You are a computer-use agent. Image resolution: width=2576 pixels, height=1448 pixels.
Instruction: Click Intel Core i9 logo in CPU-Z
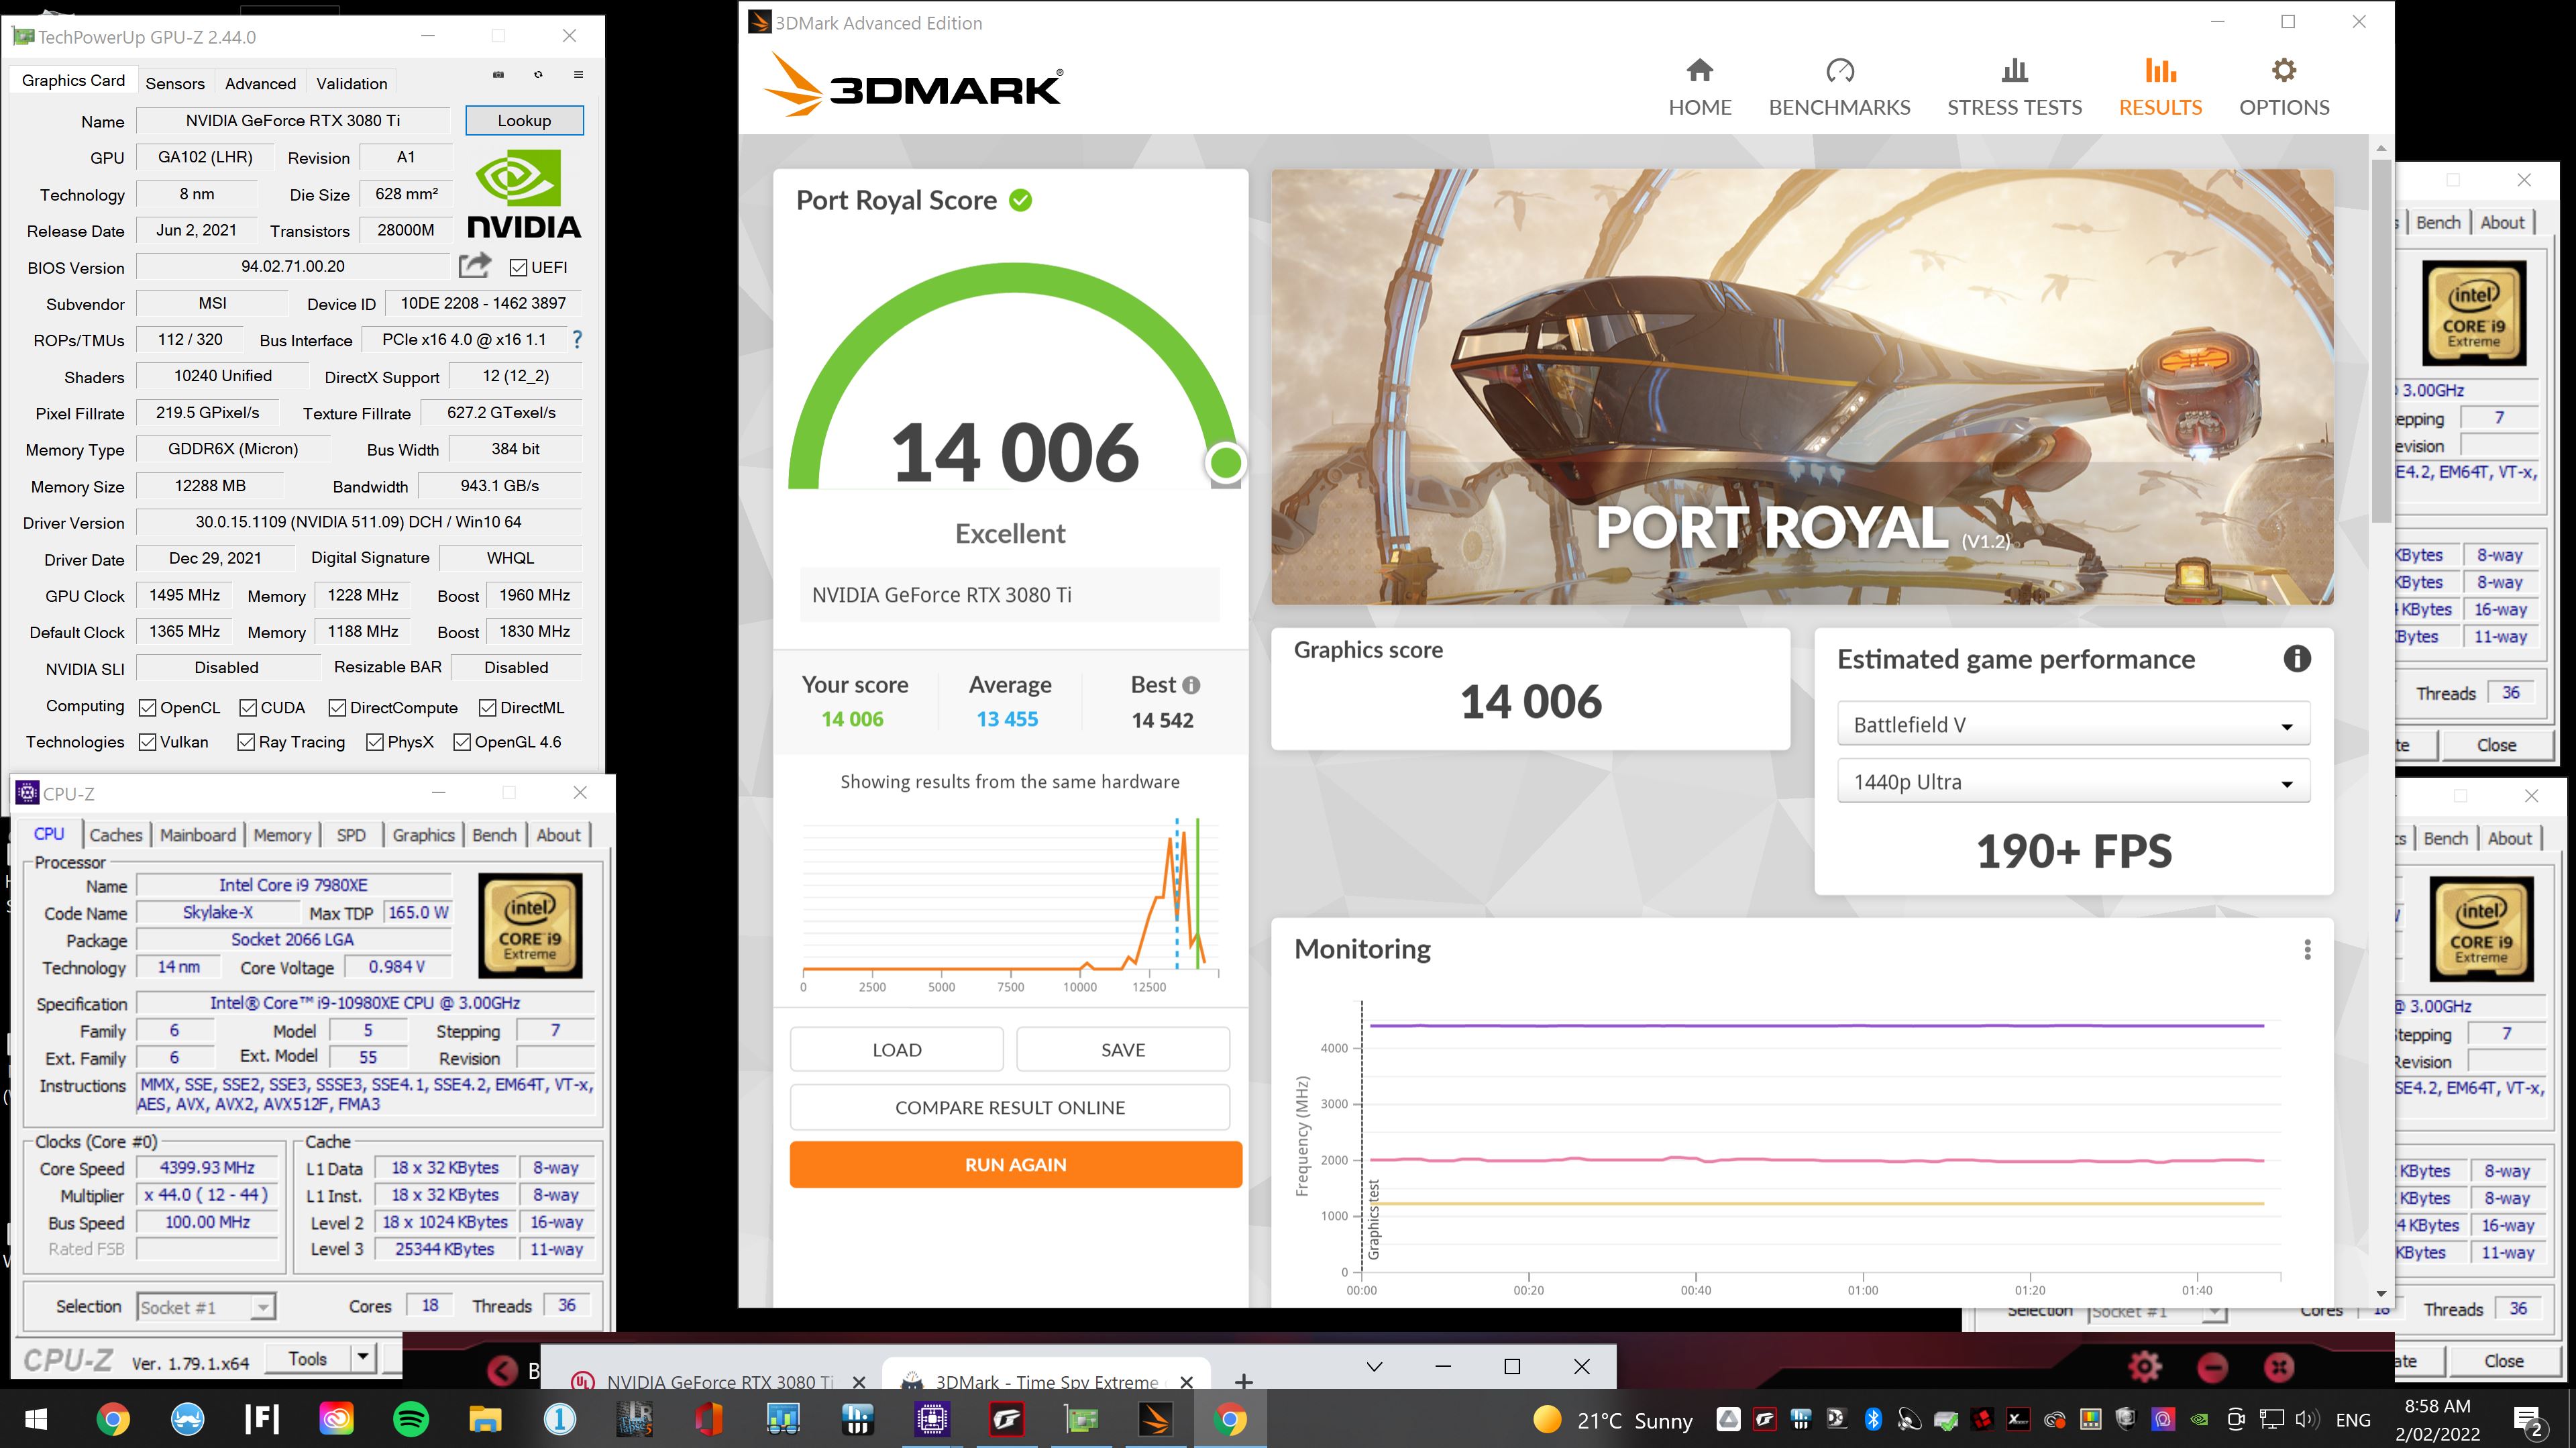[x=530, y=925]
